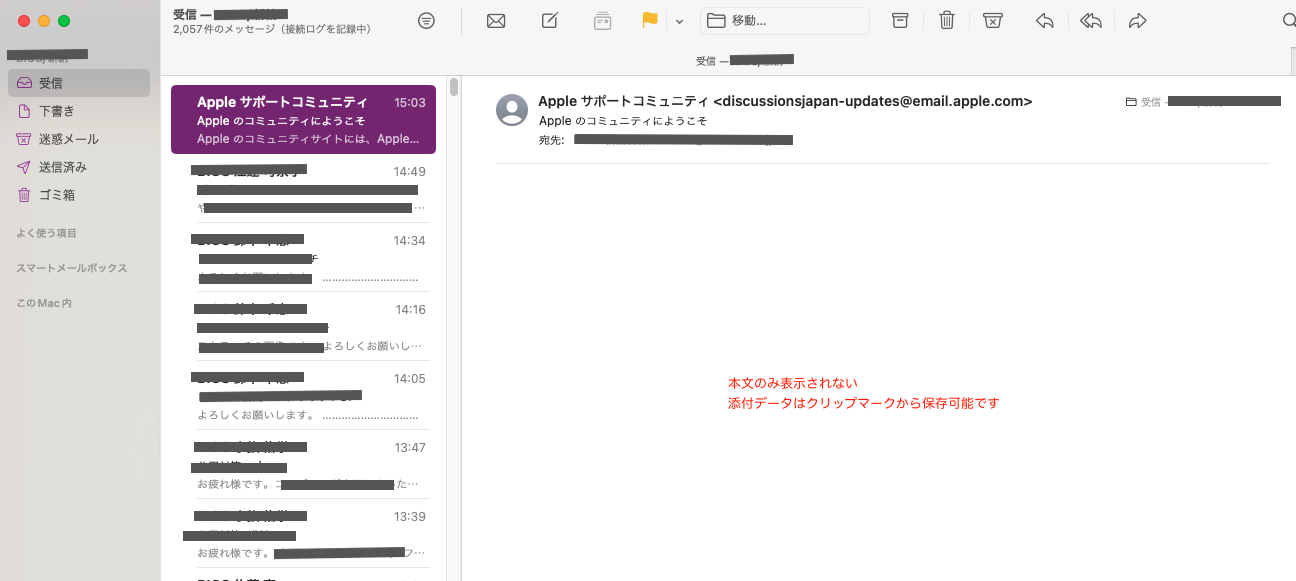Click よく使う項目 section header
1296x581 pixels.
pos(46,233)
